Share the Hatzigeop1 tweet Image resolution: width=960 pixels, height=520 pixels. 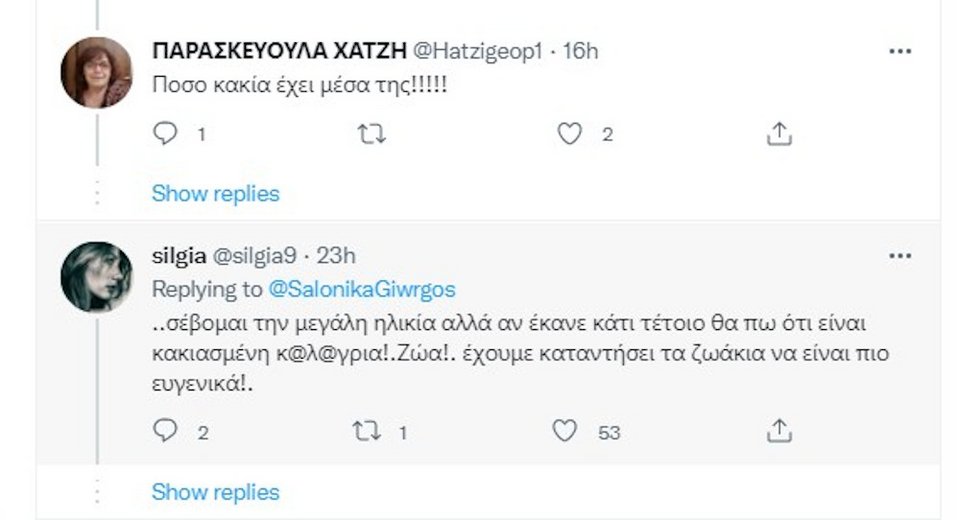(x=780, y=134)
